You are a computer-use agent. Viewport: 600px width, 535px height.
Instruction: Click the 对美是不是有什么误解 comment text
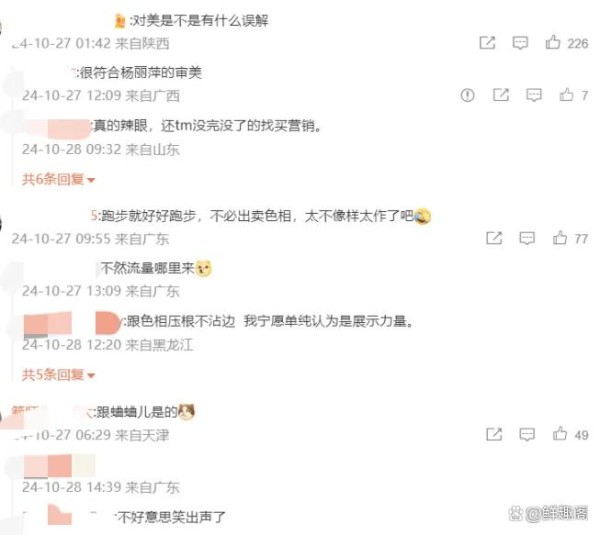pos(200,20)
